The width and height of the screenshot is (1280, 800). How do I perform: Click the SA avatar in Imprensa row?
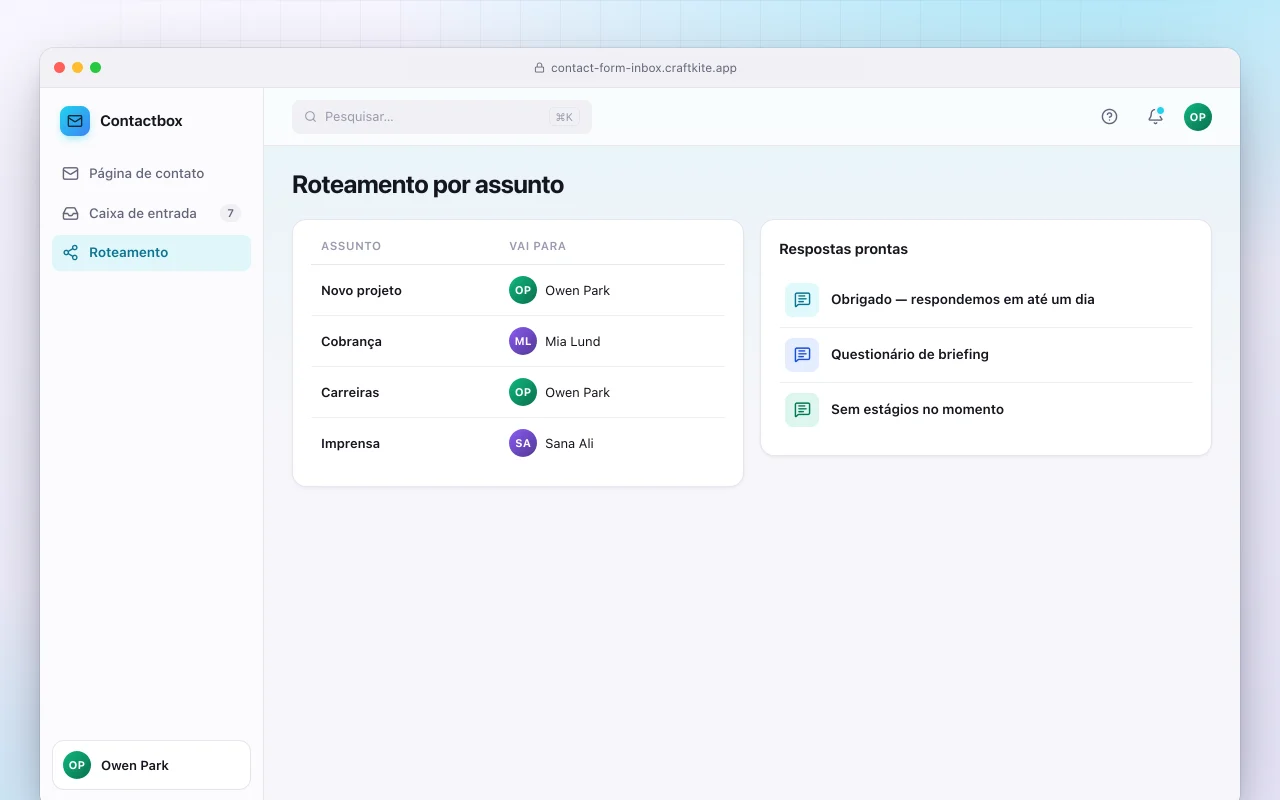(x=523, y=443)
